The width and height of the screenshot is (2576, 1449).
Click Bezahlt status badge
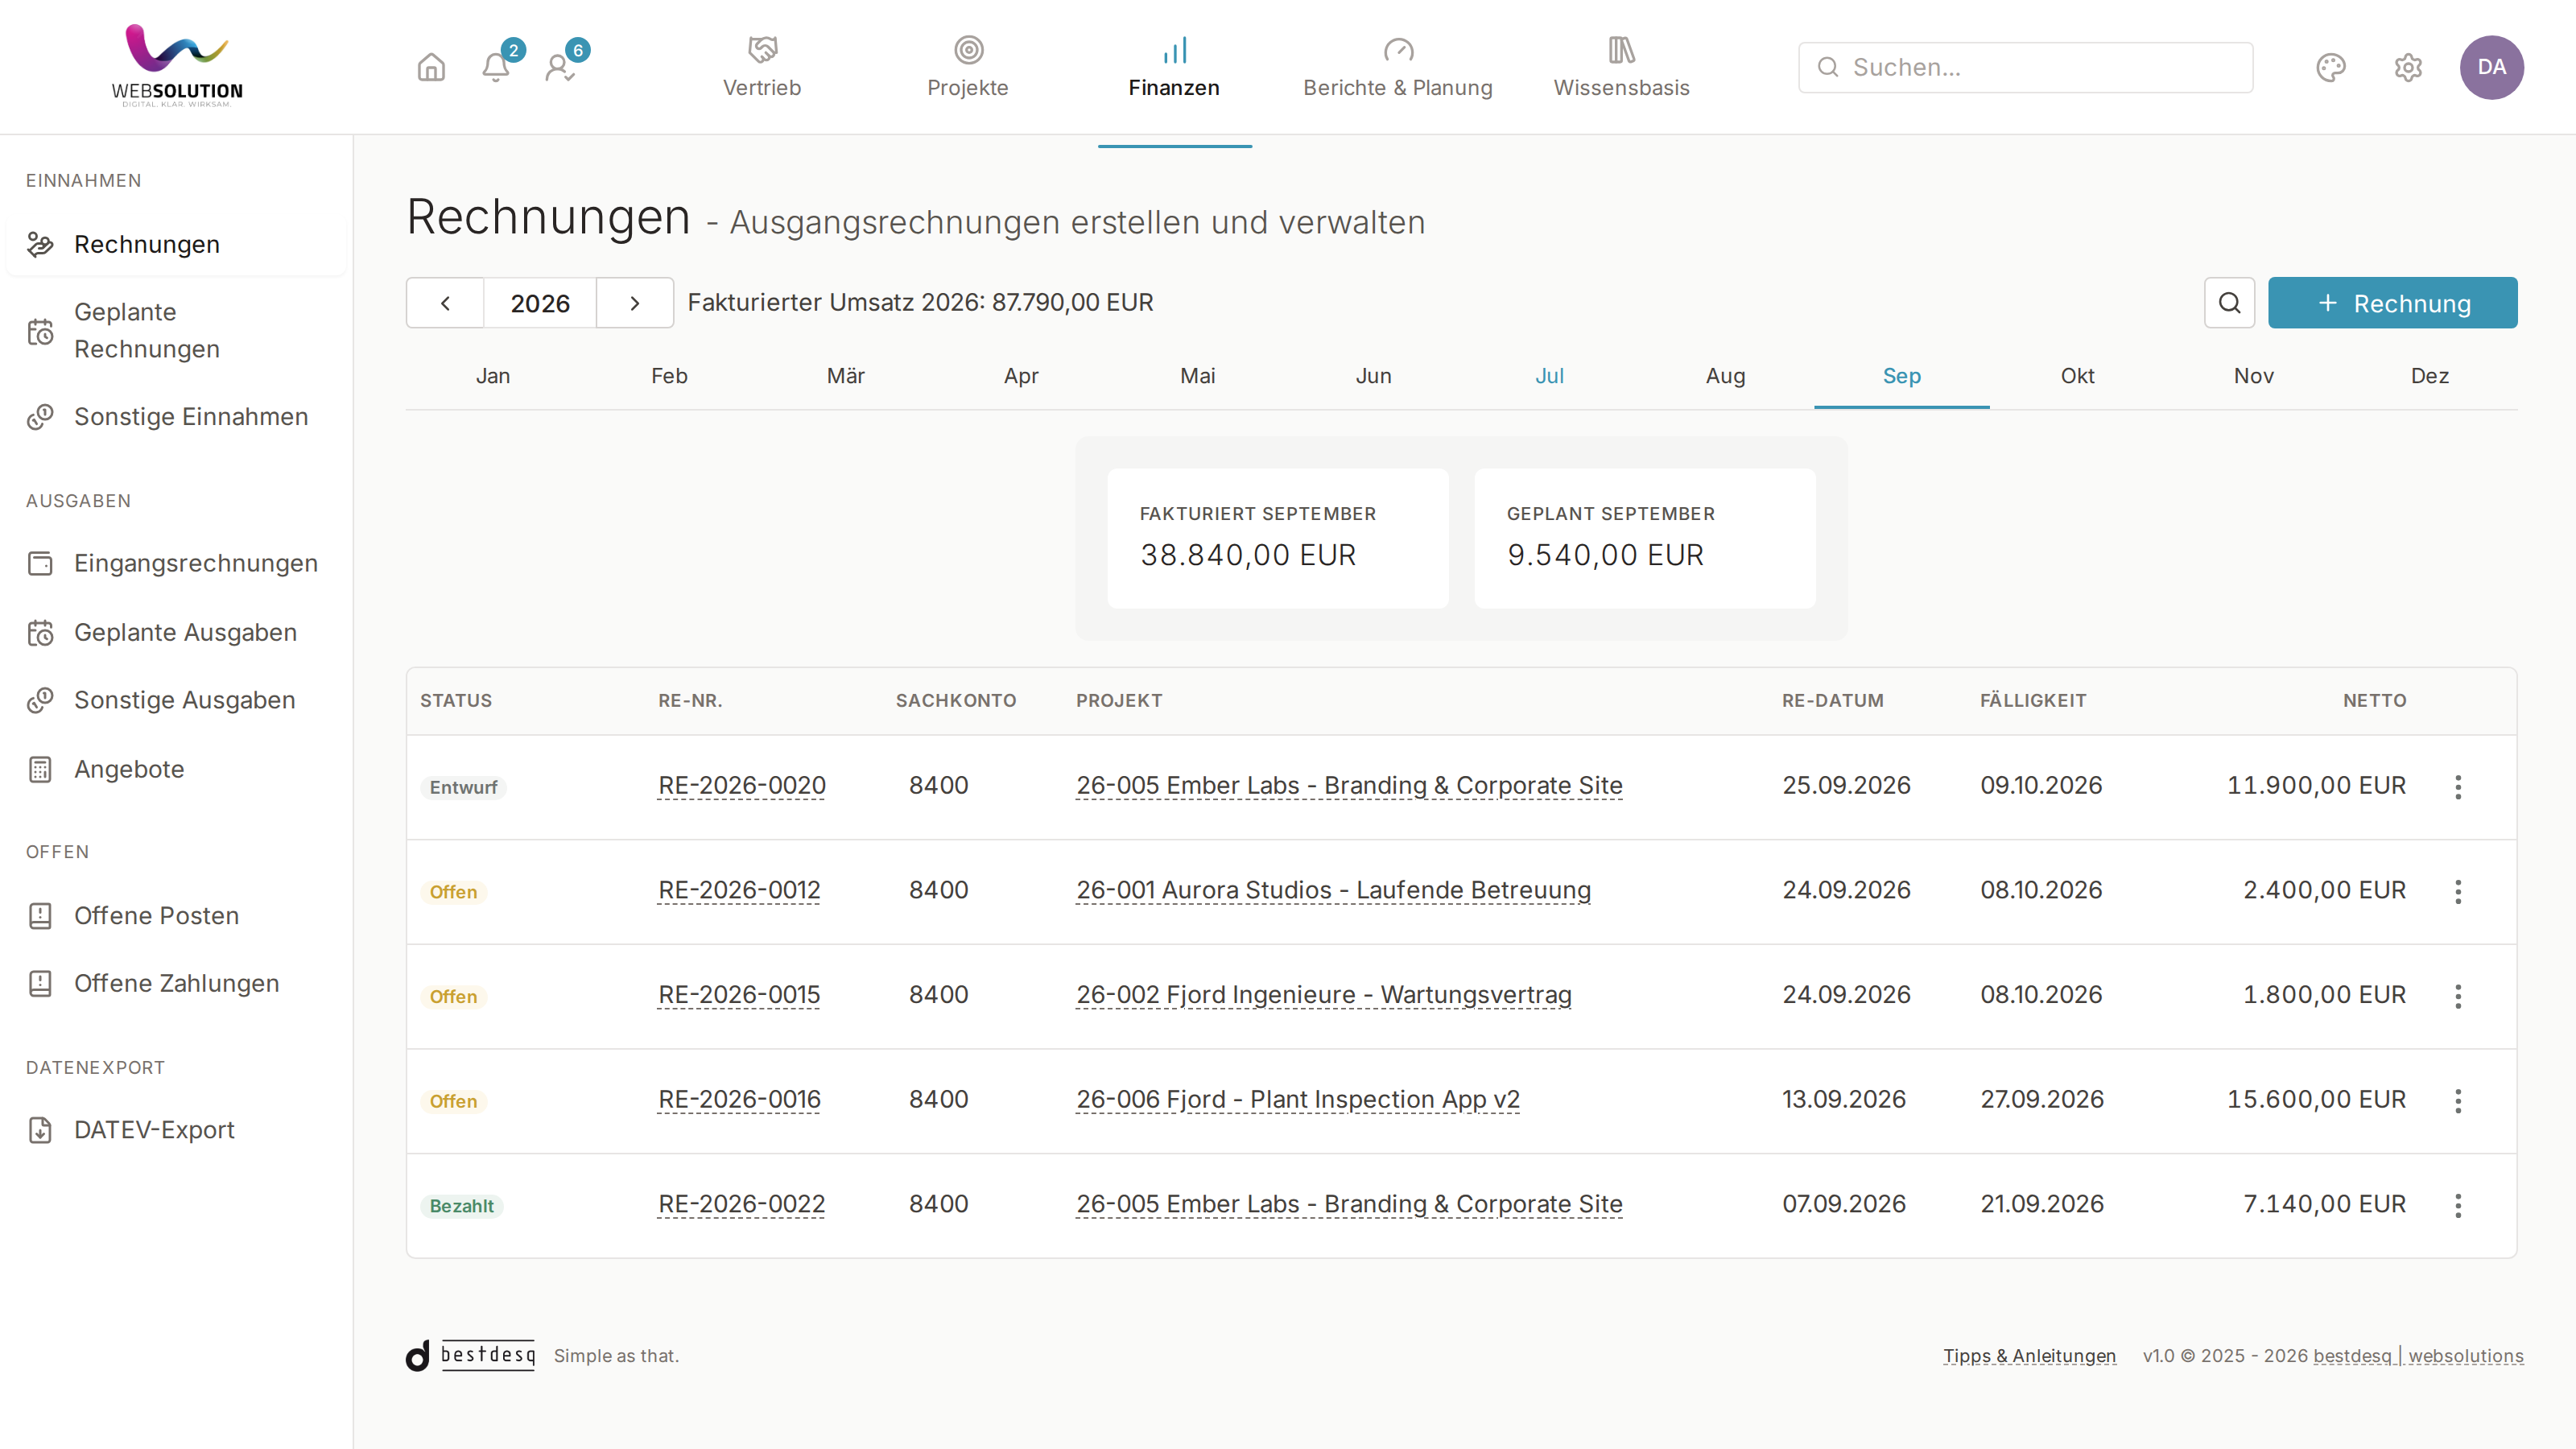point(461,1206)
